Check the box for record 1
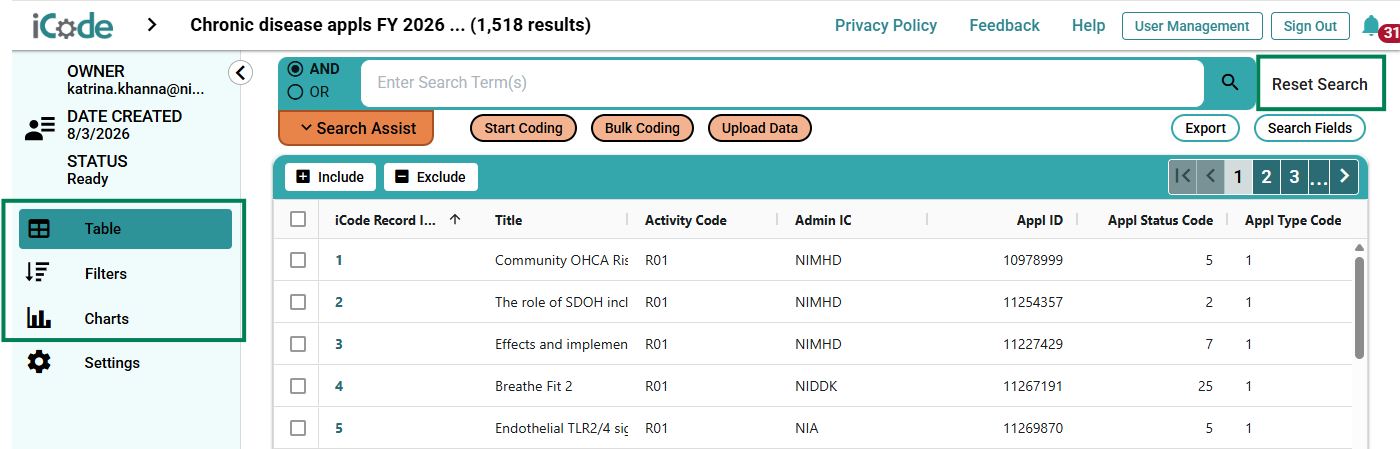The image size is (1400, 449). pyautogui.click(x=298, y=260)
